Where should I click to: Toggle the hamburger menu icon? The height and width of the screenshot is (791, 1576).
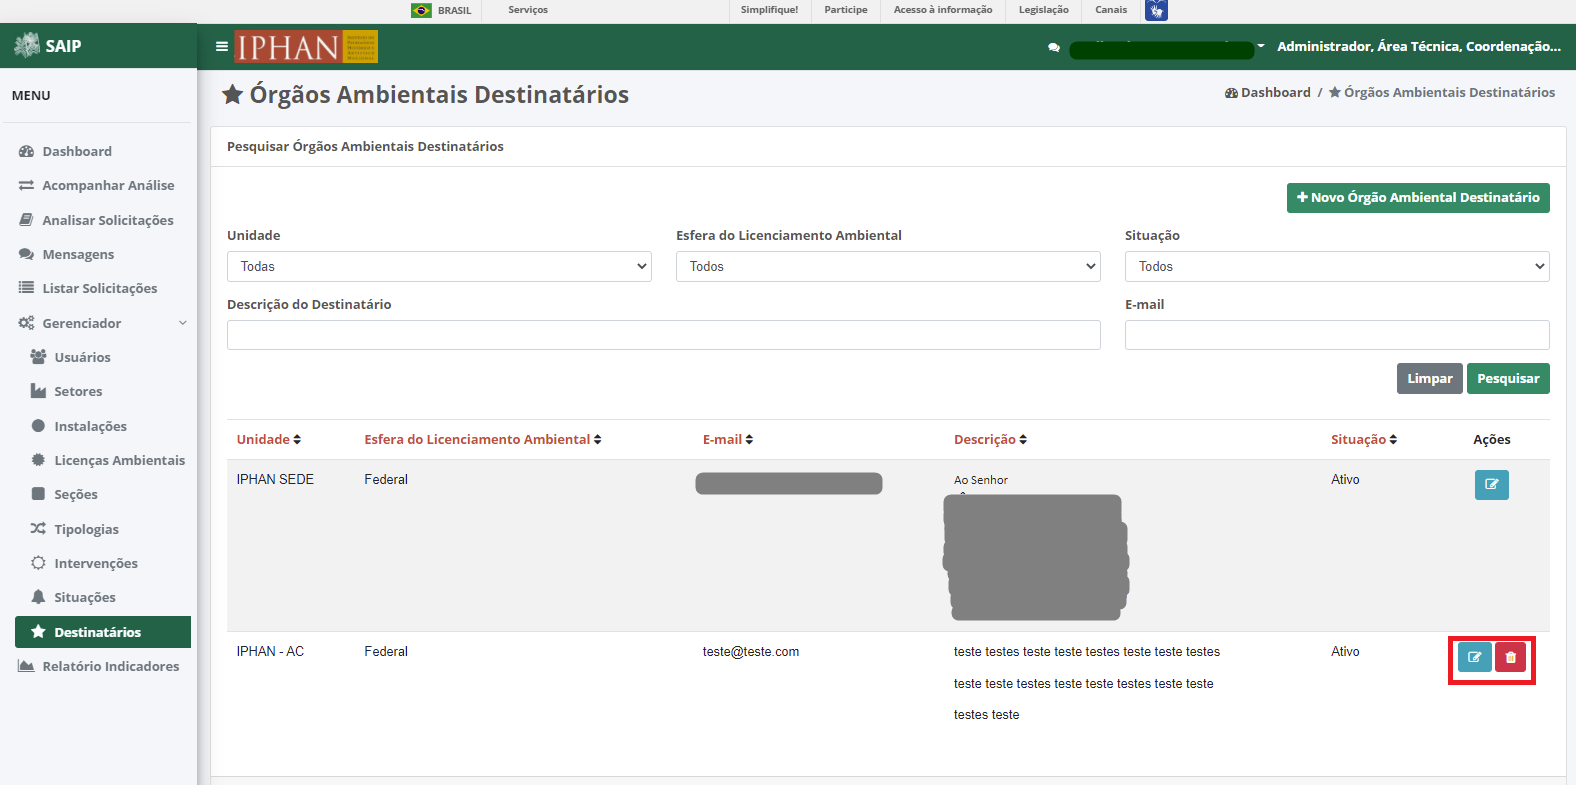pyautogui.click(x=222, y=46)
